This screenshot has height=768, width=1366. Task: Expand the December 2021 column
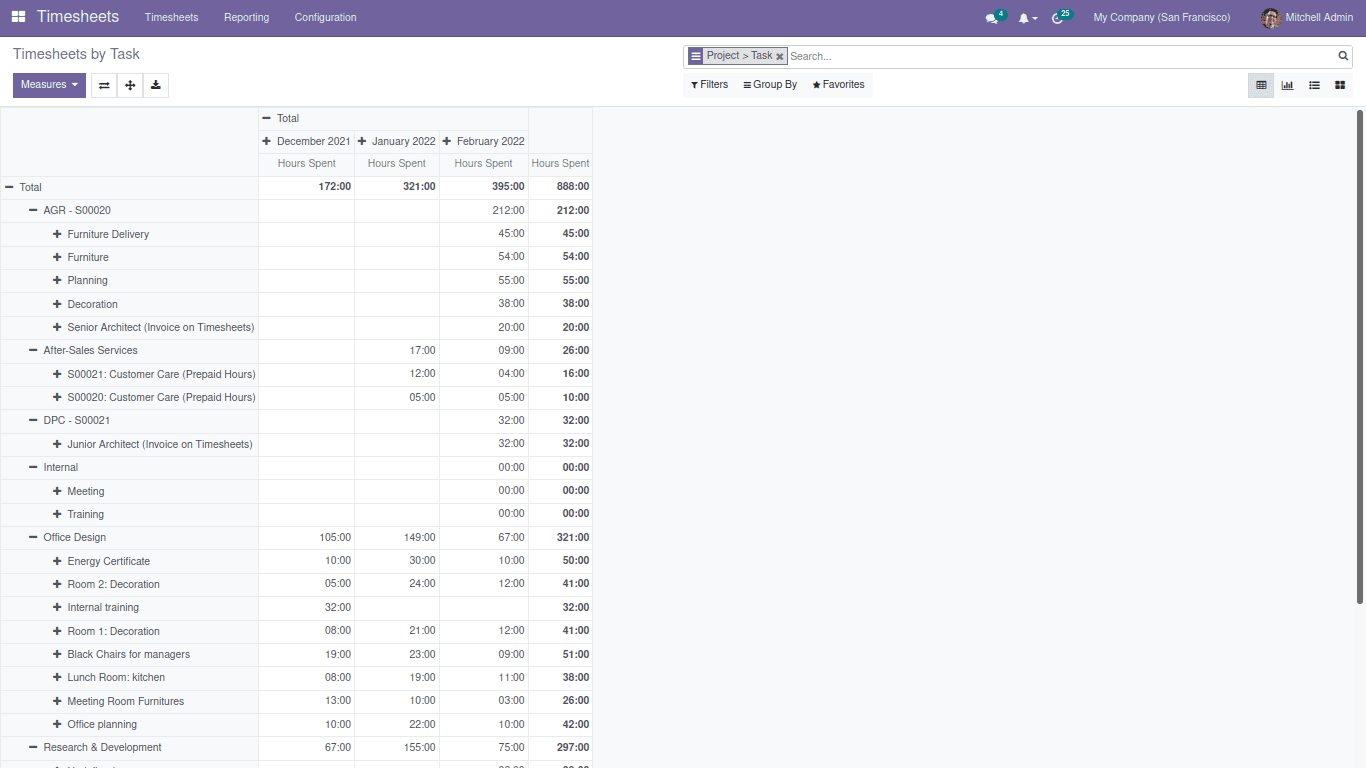coord(306,141)
